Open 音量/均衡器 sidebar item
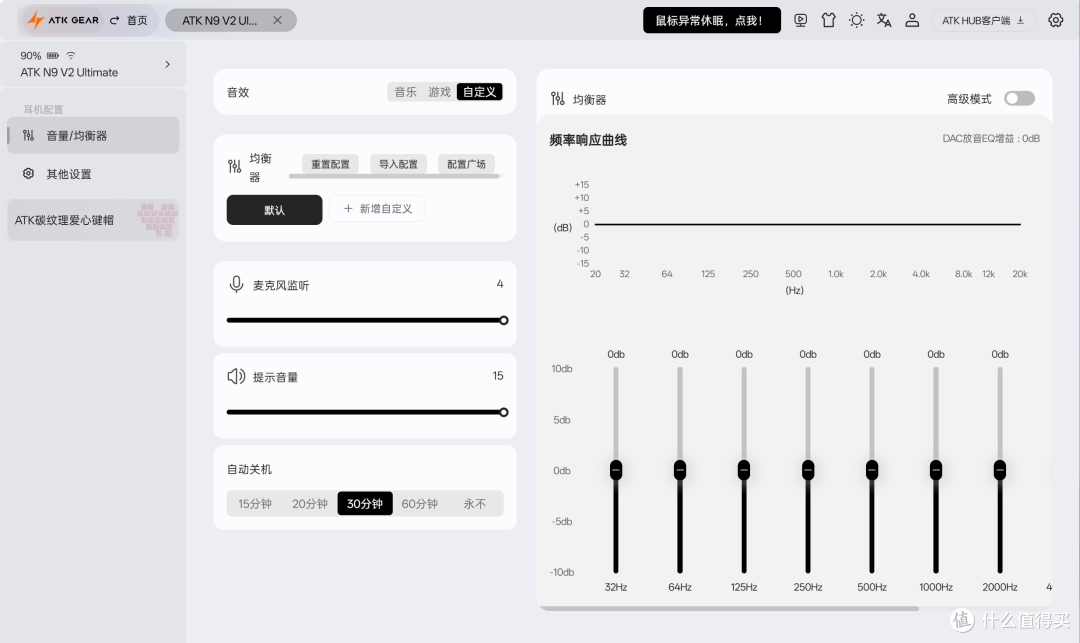The height and width of the screenshot is (643, 1080). point(93,136)
